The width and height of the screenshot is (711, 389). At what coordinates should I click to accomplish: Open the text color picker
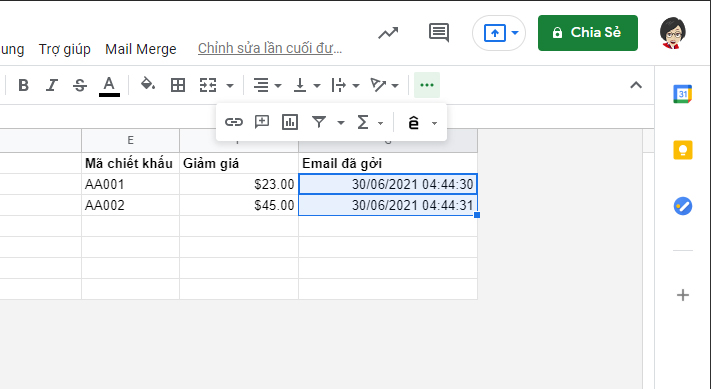tap(109, 85)
